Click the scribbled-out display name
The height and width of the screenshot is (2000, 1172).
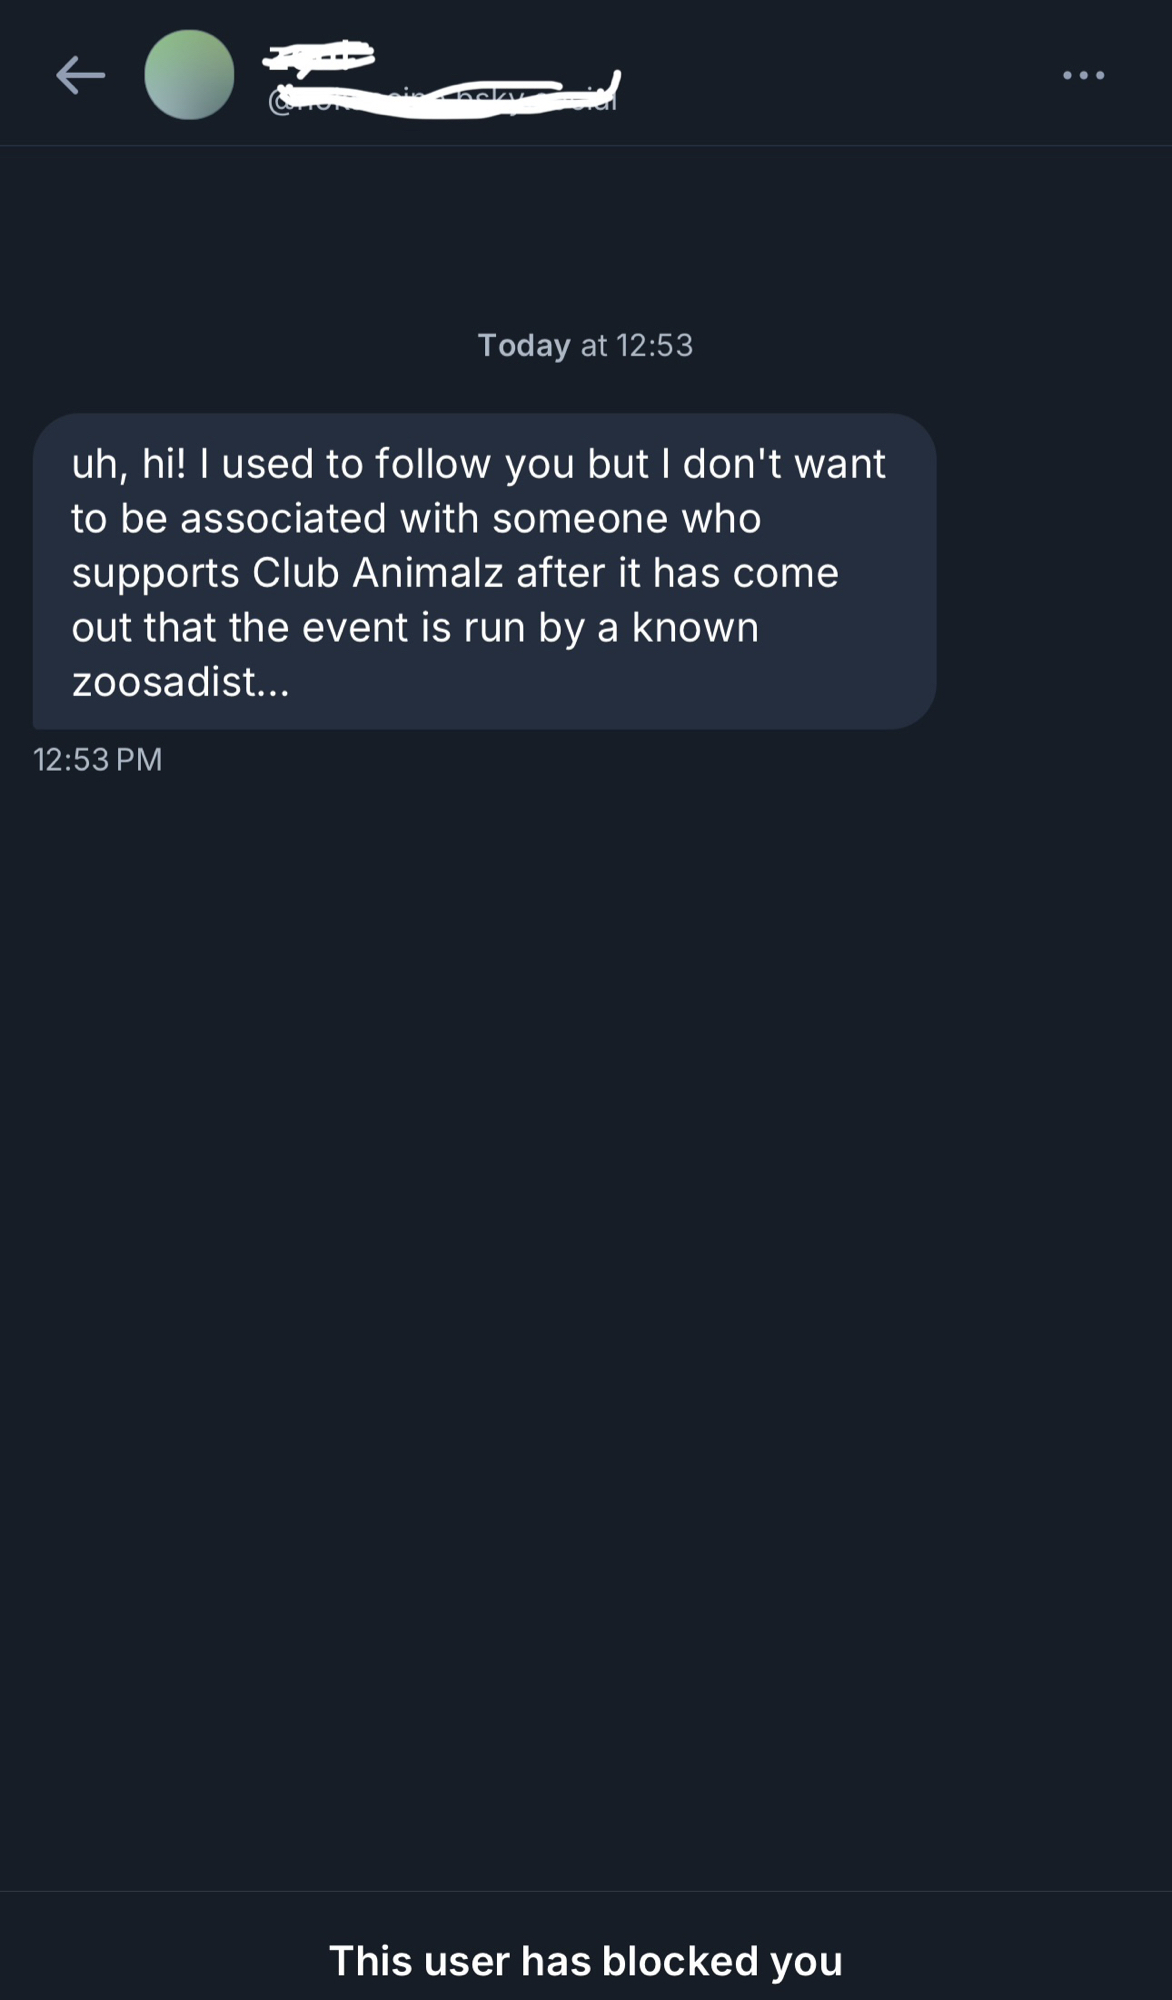(318, 55)
